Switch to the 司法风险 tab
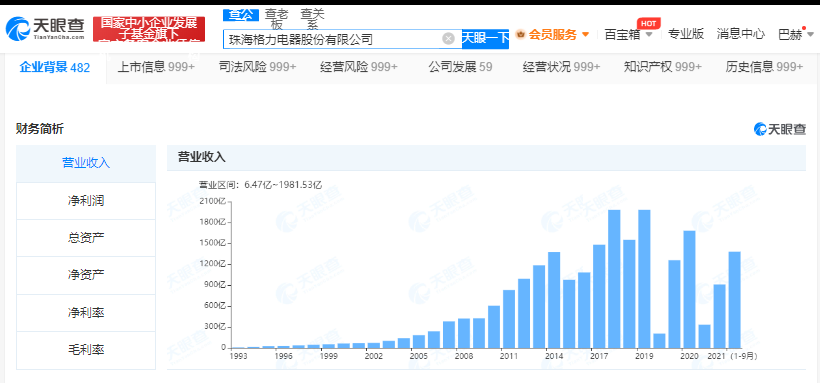This screenshot has width=820, height=383. coord(257,67)
